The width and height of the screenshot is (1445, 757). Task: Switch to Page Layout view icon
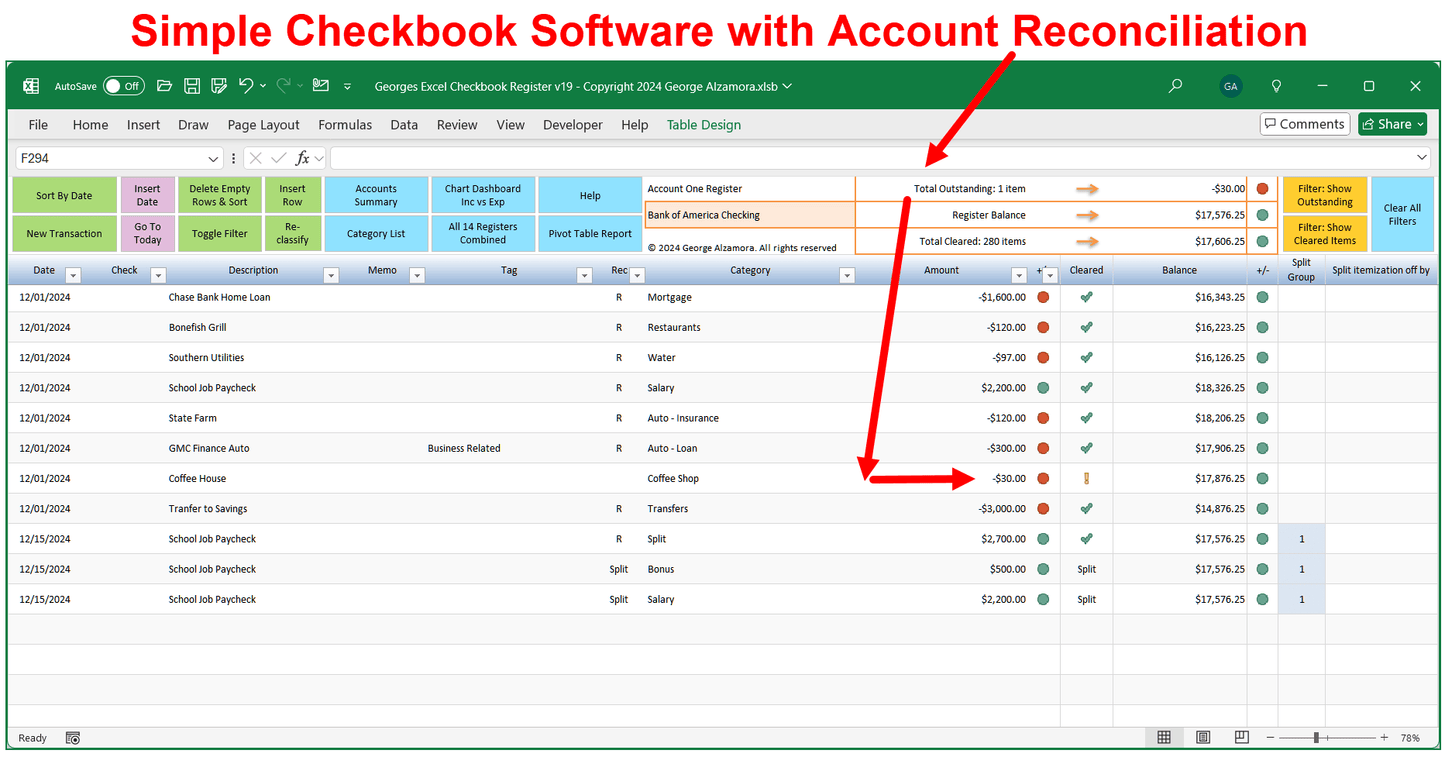click(x=1203, y=738)
